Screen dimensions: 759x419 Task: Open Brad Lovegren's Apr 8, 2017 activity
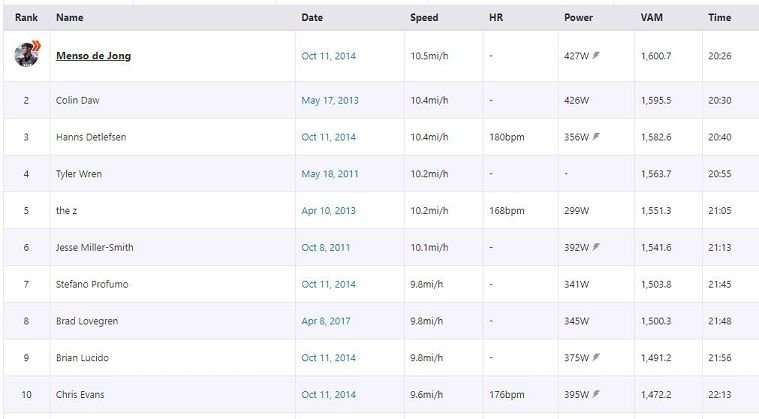click(326, 321)
